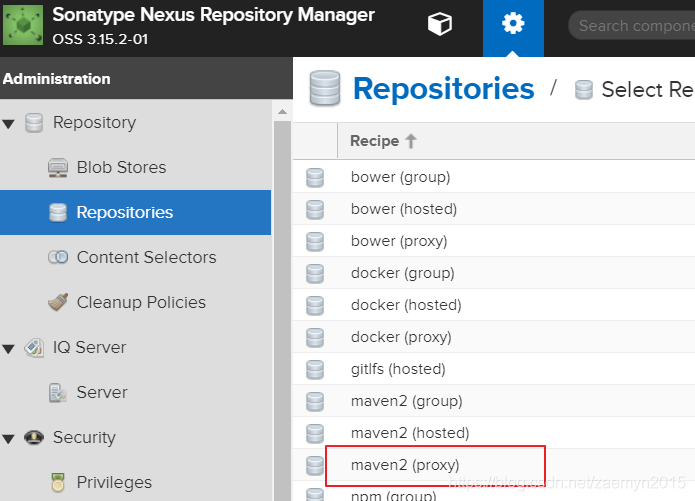Click the Content Selectors icon

pyautogui.click(x=58, y=257)
